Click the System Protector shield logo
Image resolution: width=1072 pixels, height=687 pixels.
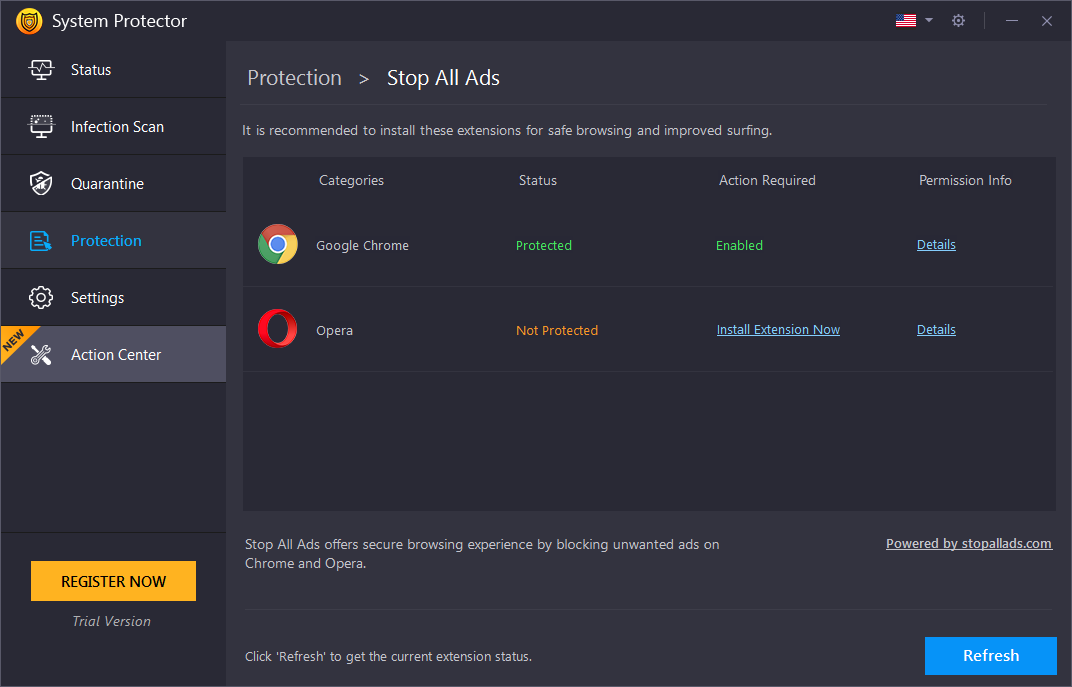click(29, 20)
